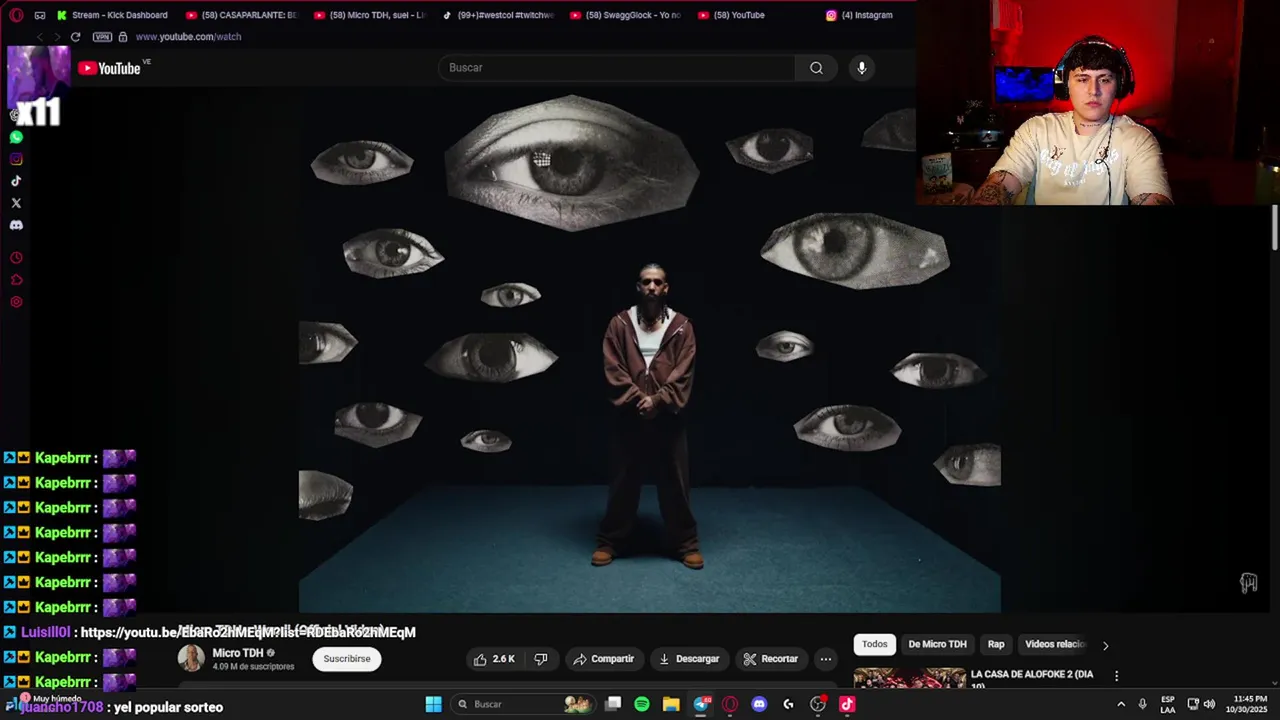The width and height of the screenshot is (1280, 720).
Task: Dislike the video with thumbs down
Action: (x=541, y=659)
